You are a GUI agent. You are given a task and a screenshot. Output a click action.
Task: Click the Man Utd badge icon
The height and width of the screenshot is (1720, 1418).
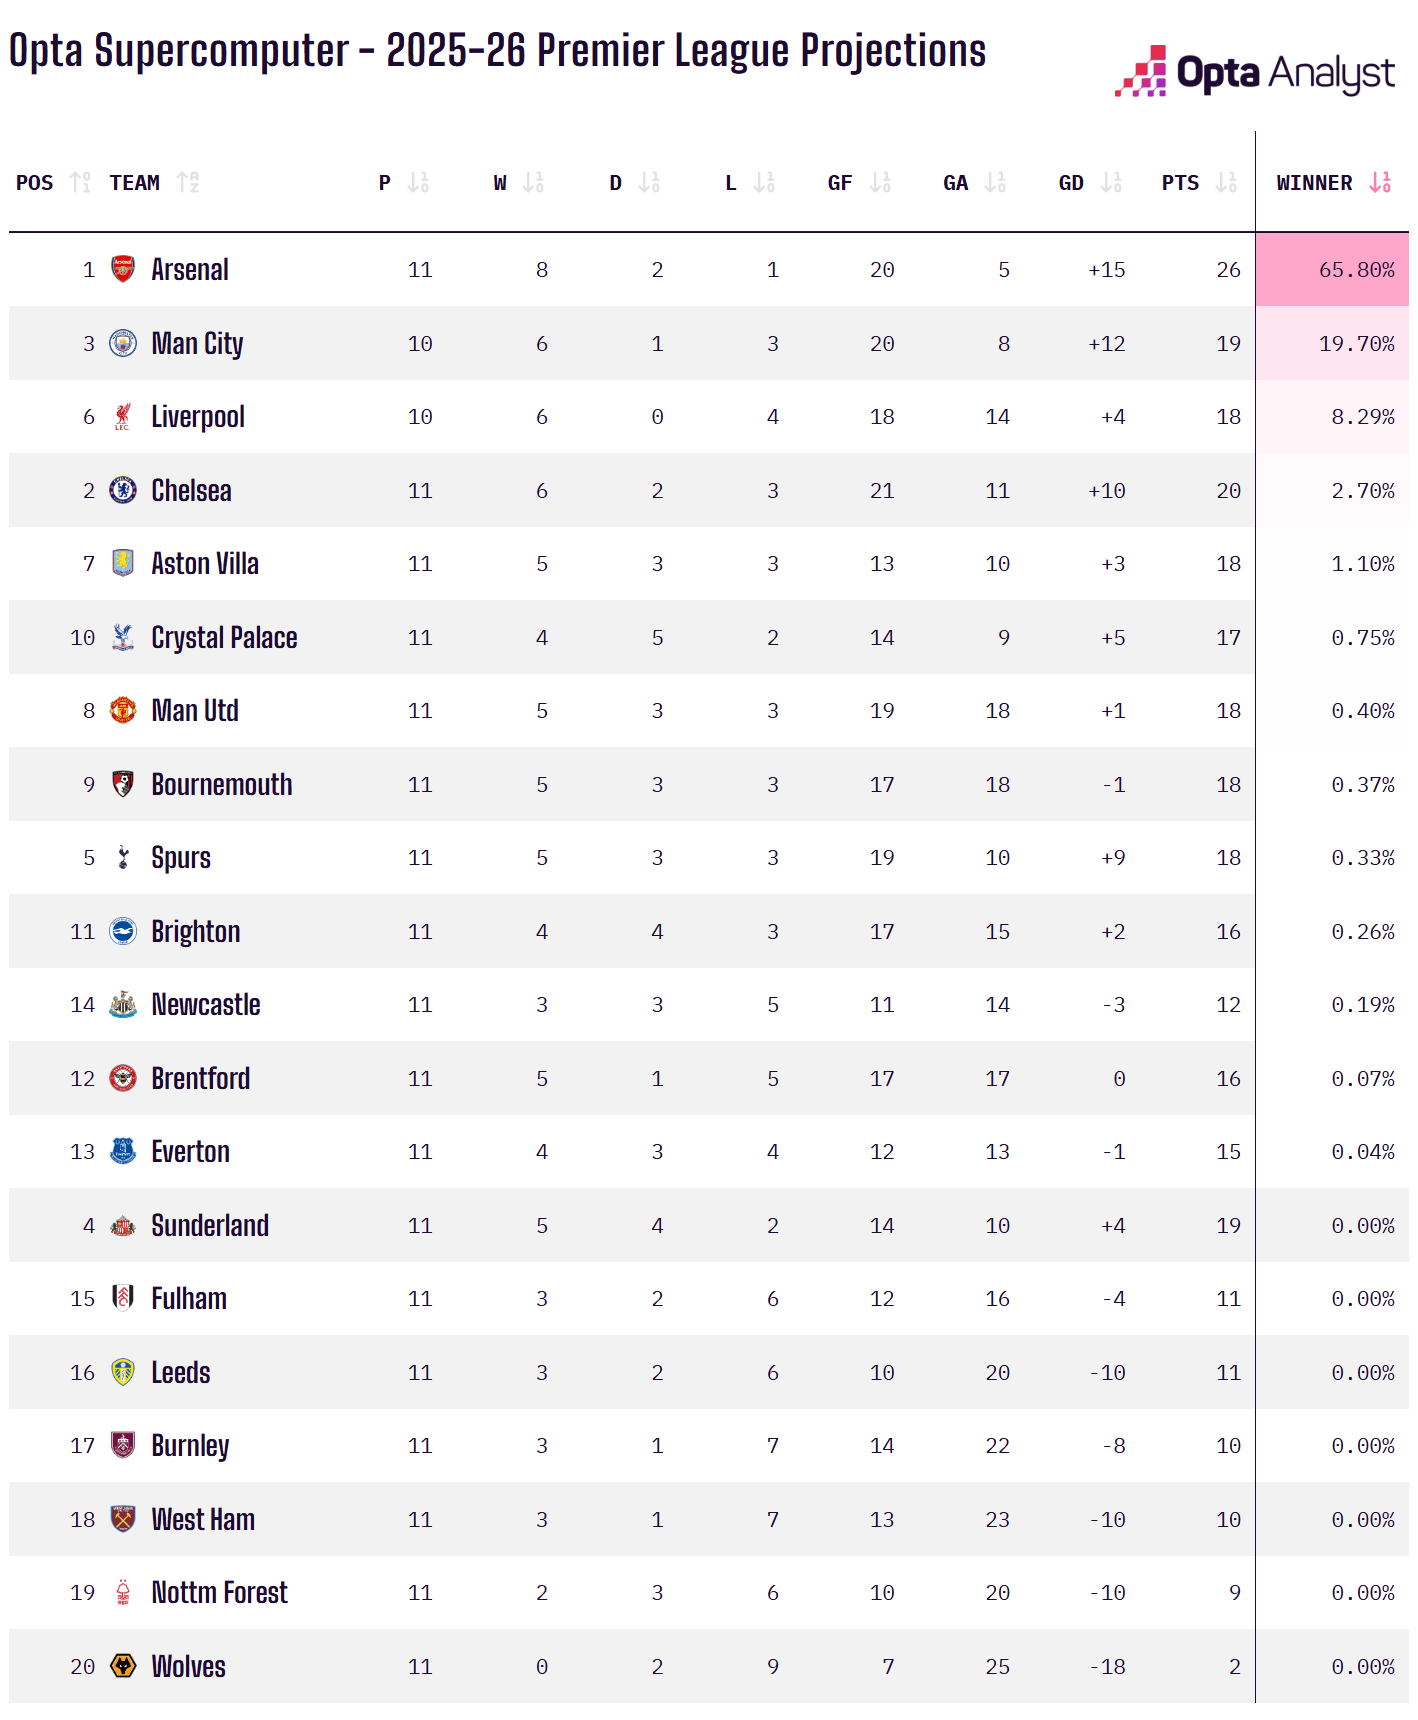pyautogui.click(x=123, y=711)
